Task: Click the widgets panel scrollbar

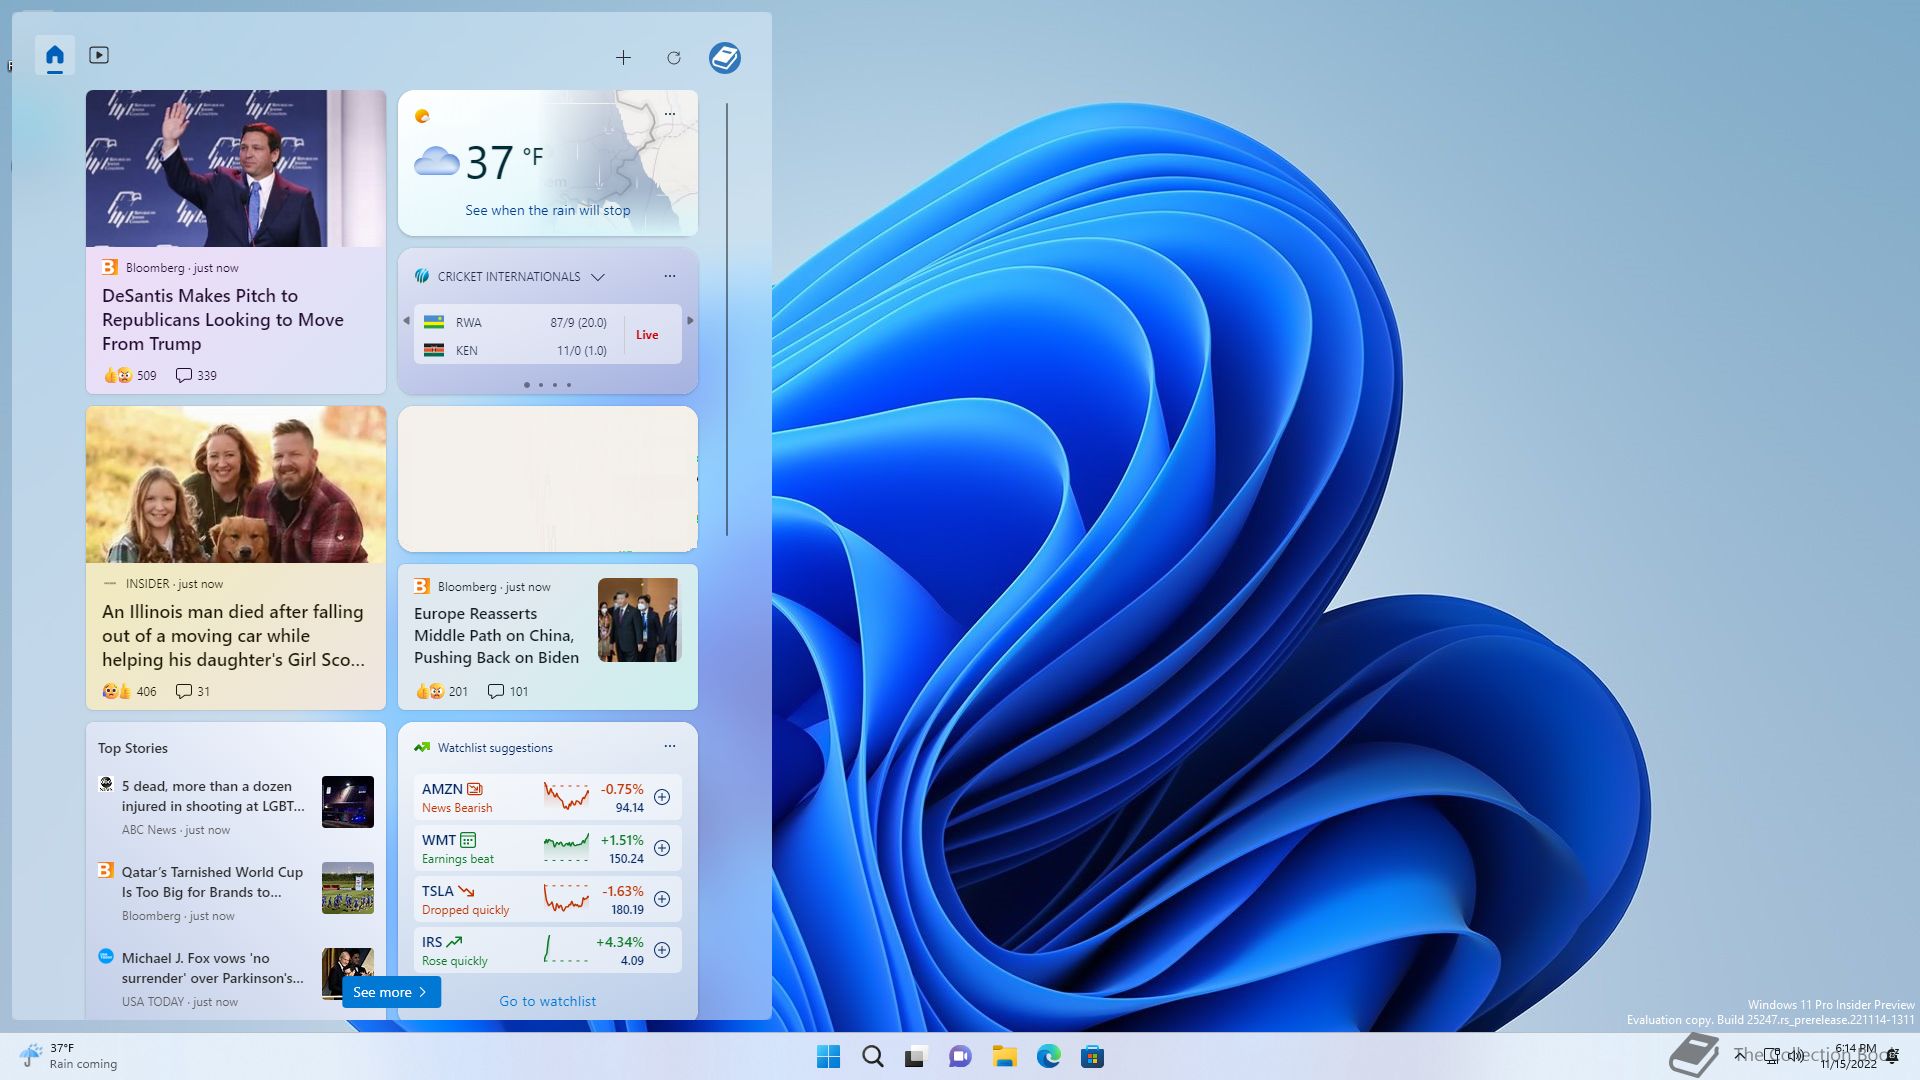Action: [727, 320]
